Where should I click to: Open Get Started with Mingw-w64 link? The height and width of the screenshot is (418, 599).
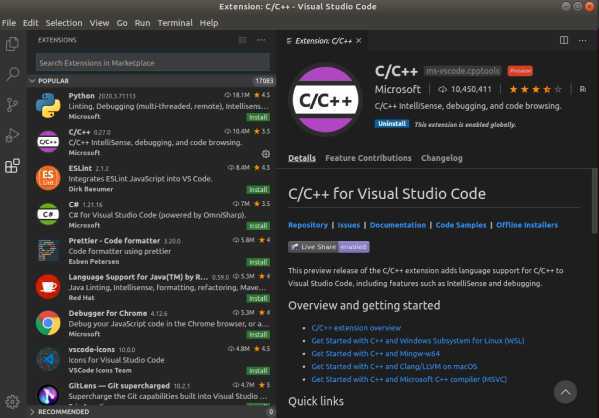click(376, 353)
